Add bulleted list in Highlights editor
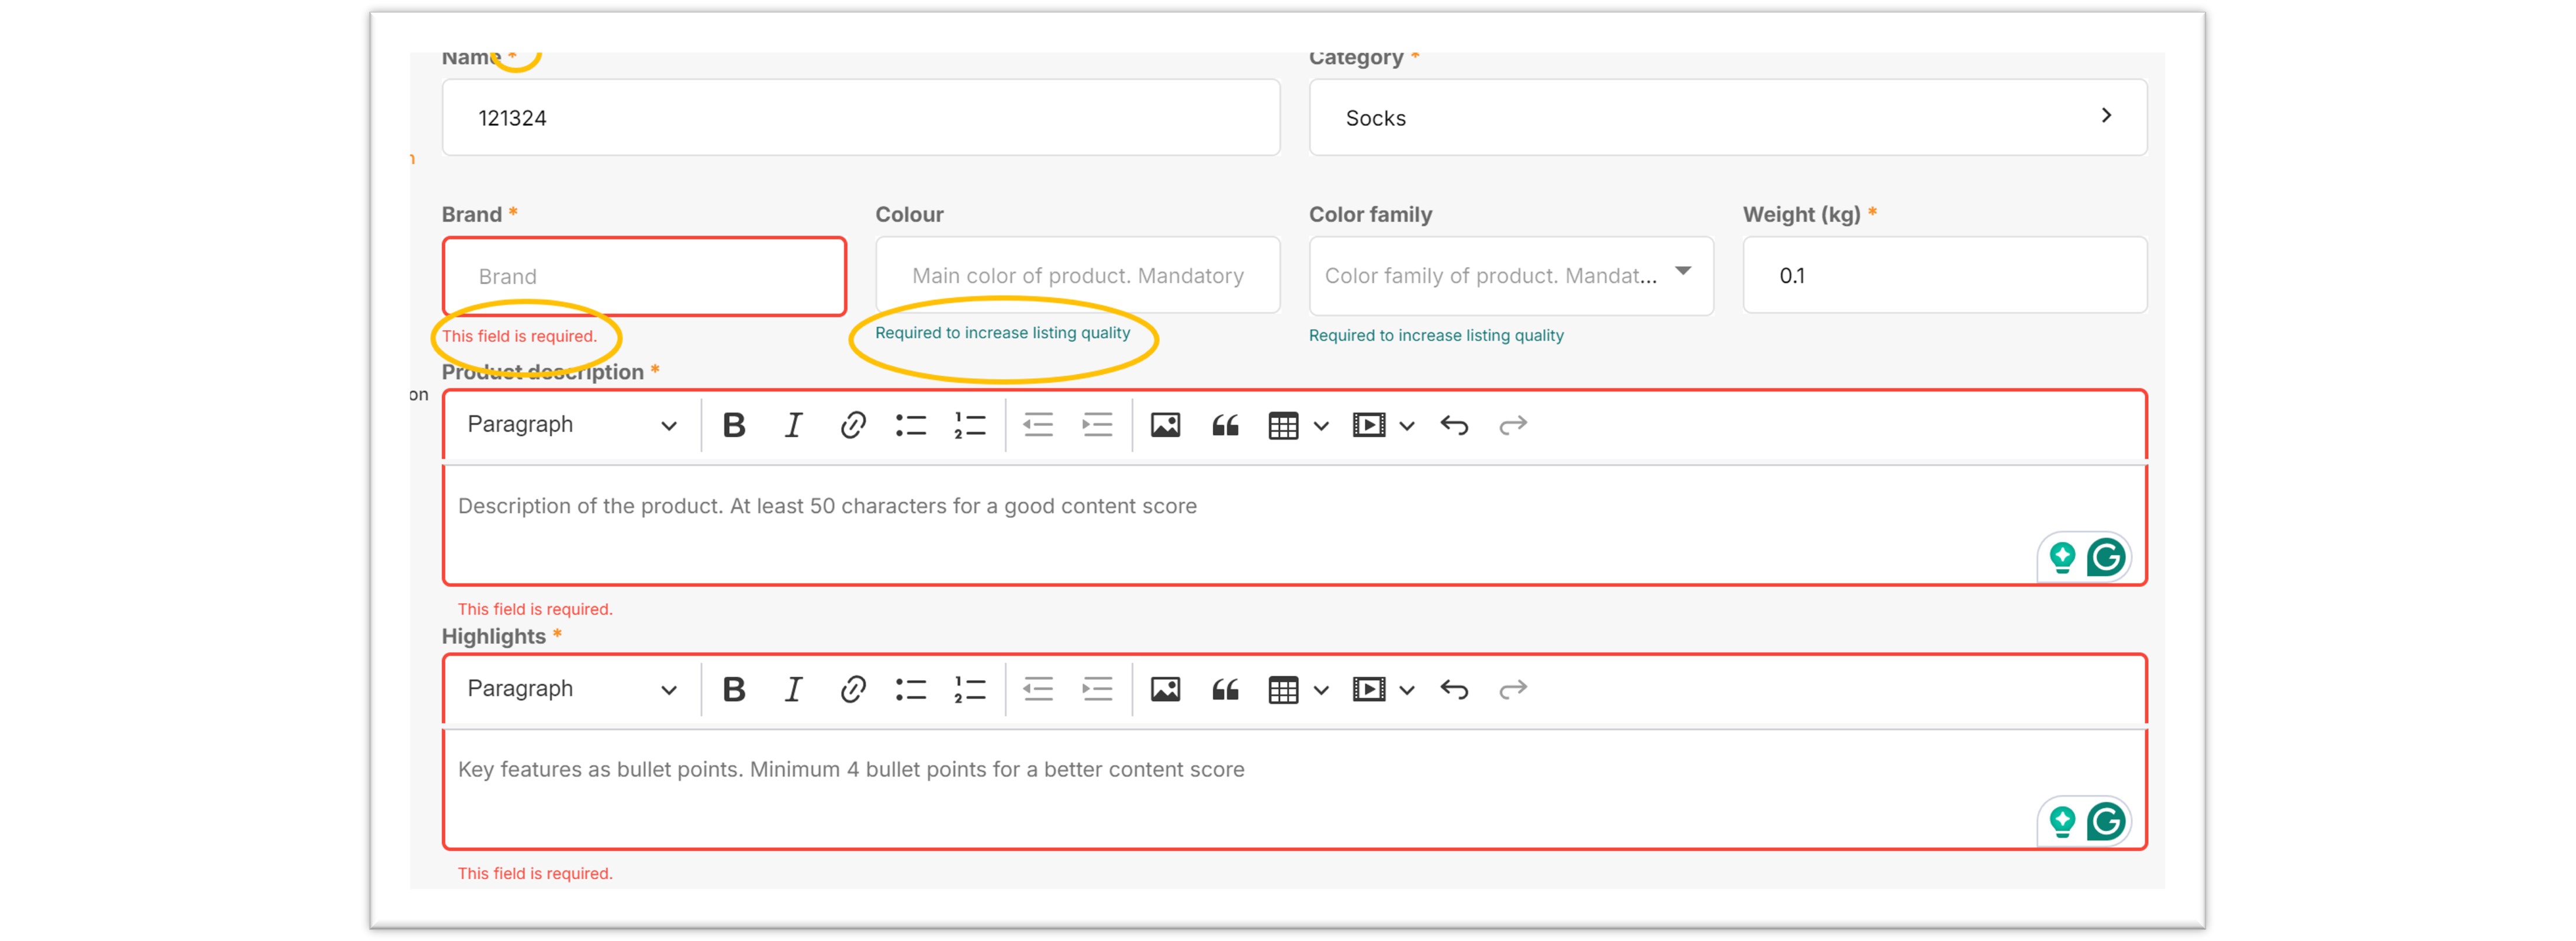2576x941 pixels. click(x=910, y=689)
